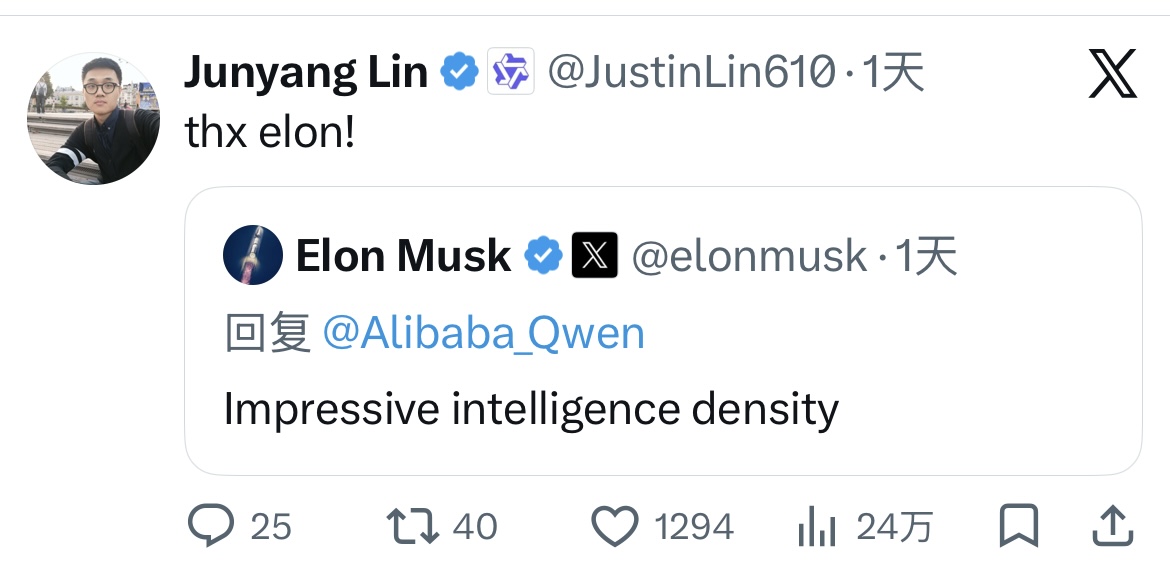This screenshot has width=1170, height=587.
Task: Click the Qwen affiliation badge icon
Action: point(511,73)
